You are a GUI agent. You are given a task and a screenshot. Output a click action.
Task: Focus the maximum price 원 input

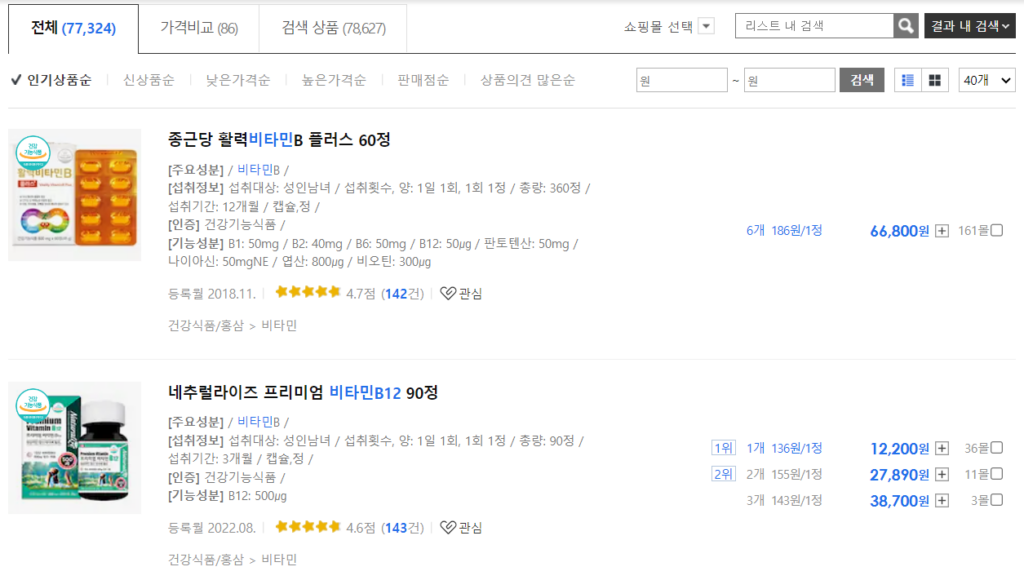790,80
